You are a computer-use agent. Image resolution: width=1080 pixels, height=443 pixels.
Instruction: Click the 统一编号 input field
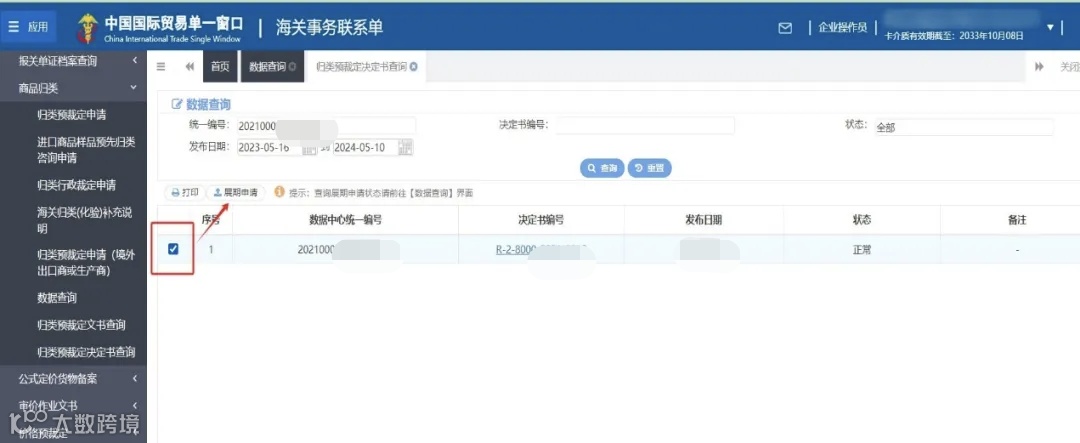tap(326, 126)
